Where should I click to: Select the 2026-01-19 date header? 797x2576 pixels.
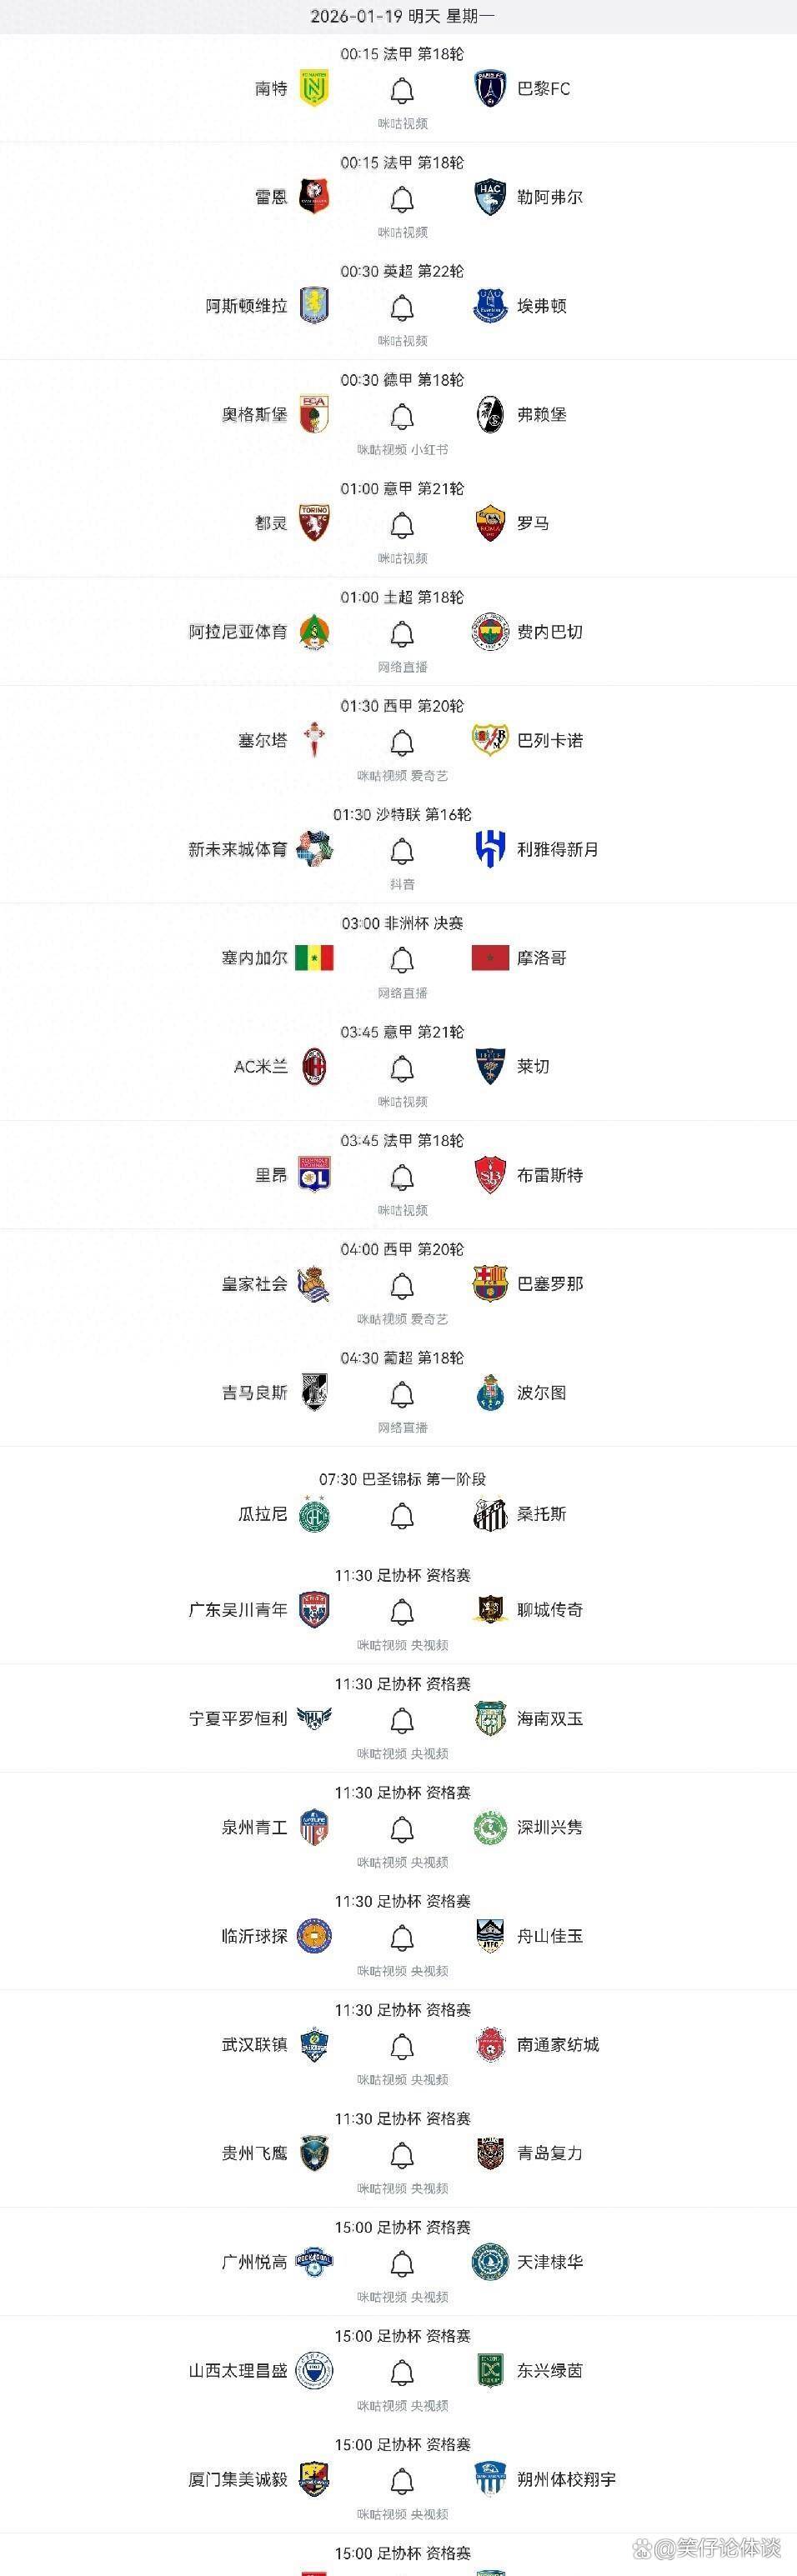coord(402,16)
